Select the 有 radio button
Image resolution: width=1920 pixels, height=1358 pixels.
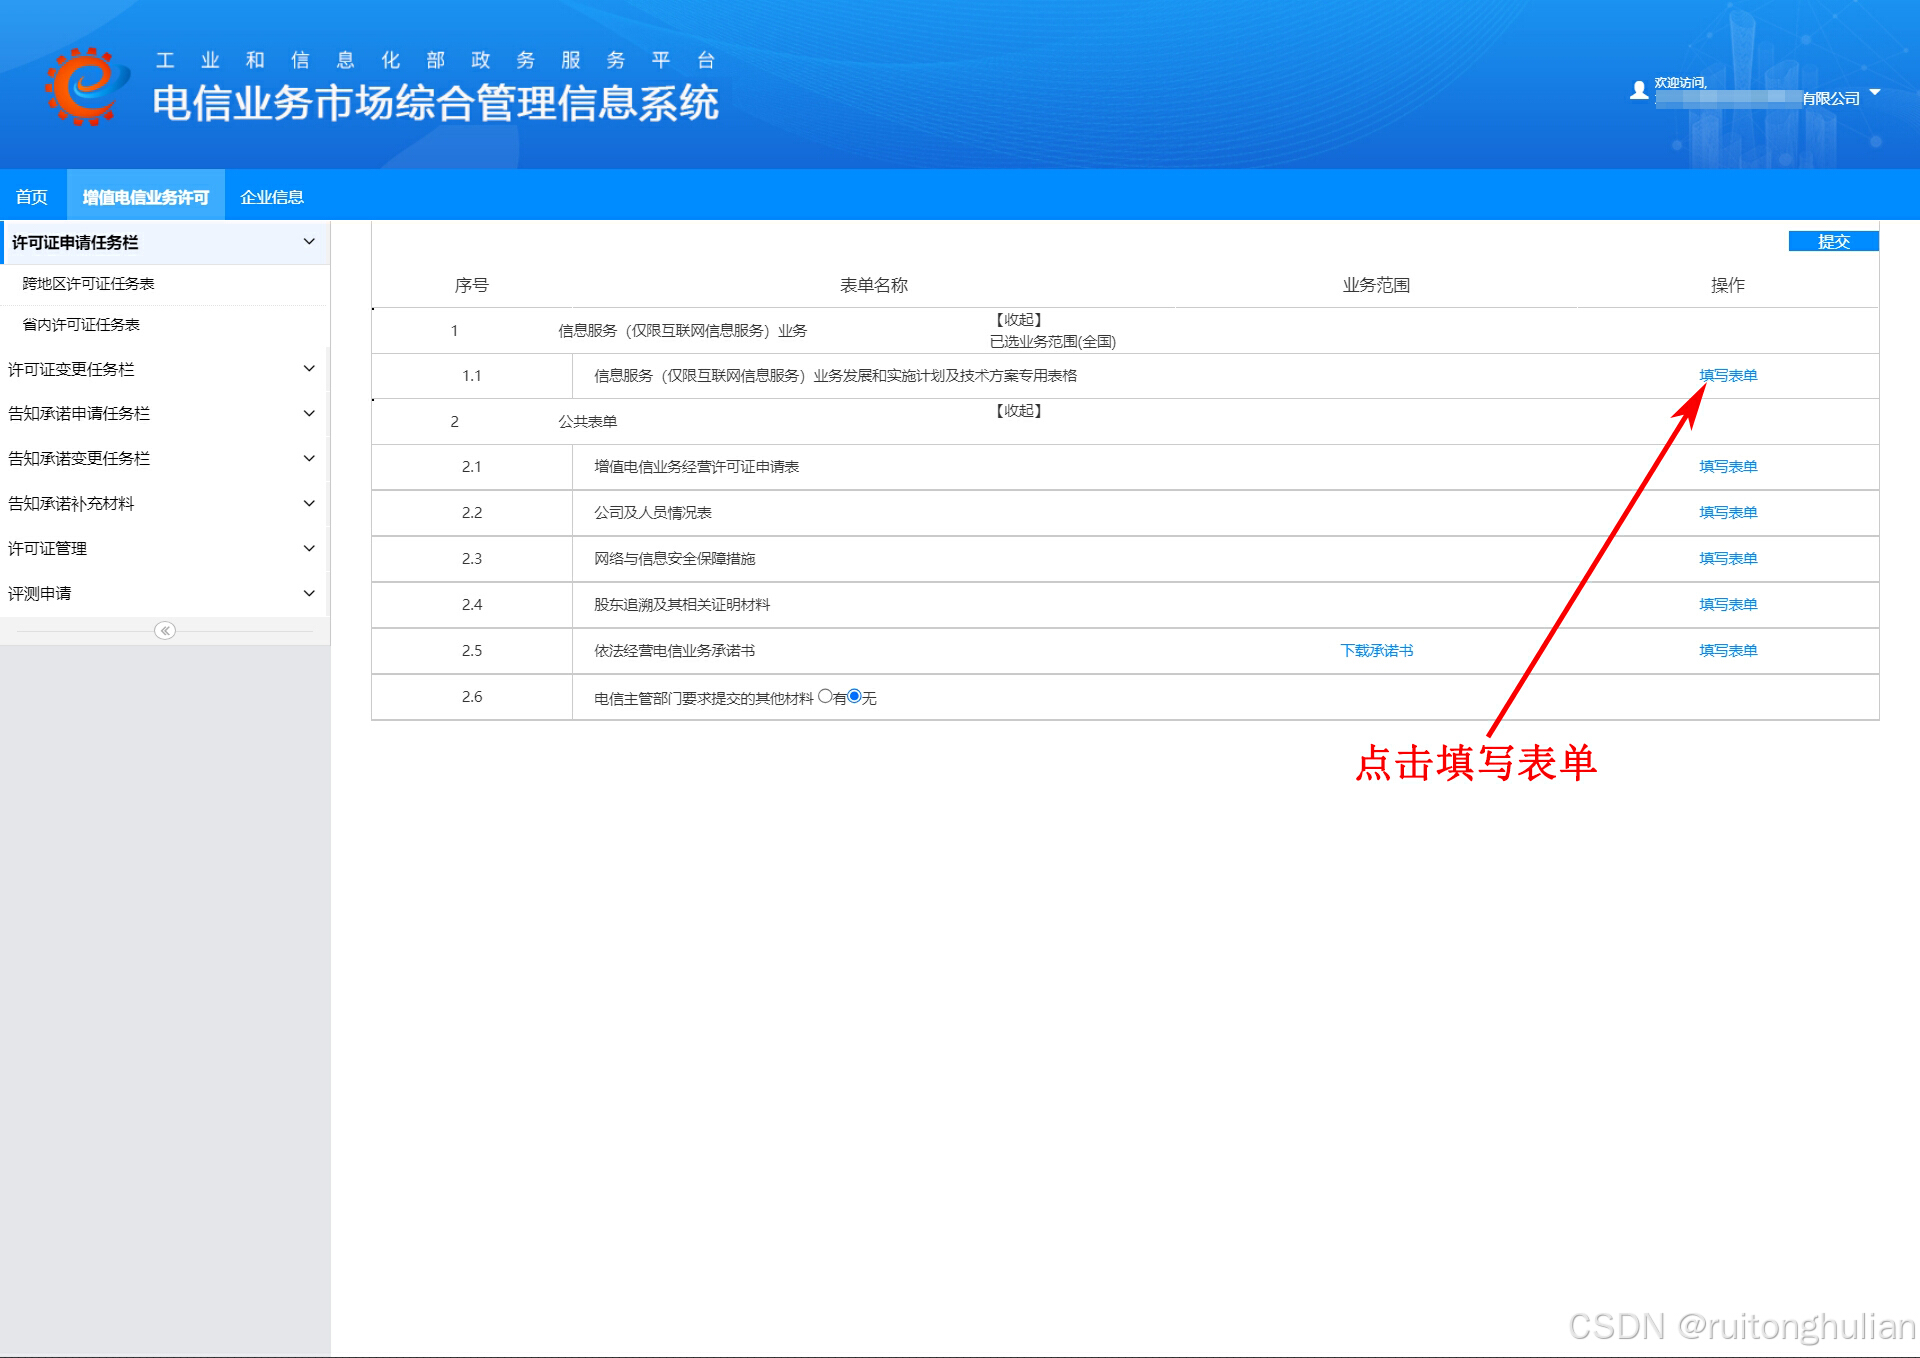825,696
